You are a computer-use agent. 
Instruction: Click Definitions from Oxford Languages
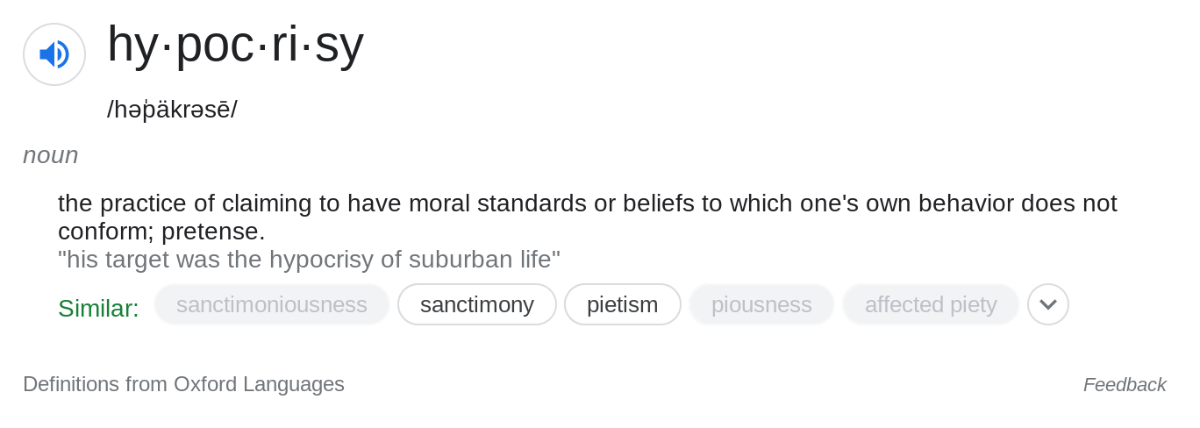click(184, 384)
